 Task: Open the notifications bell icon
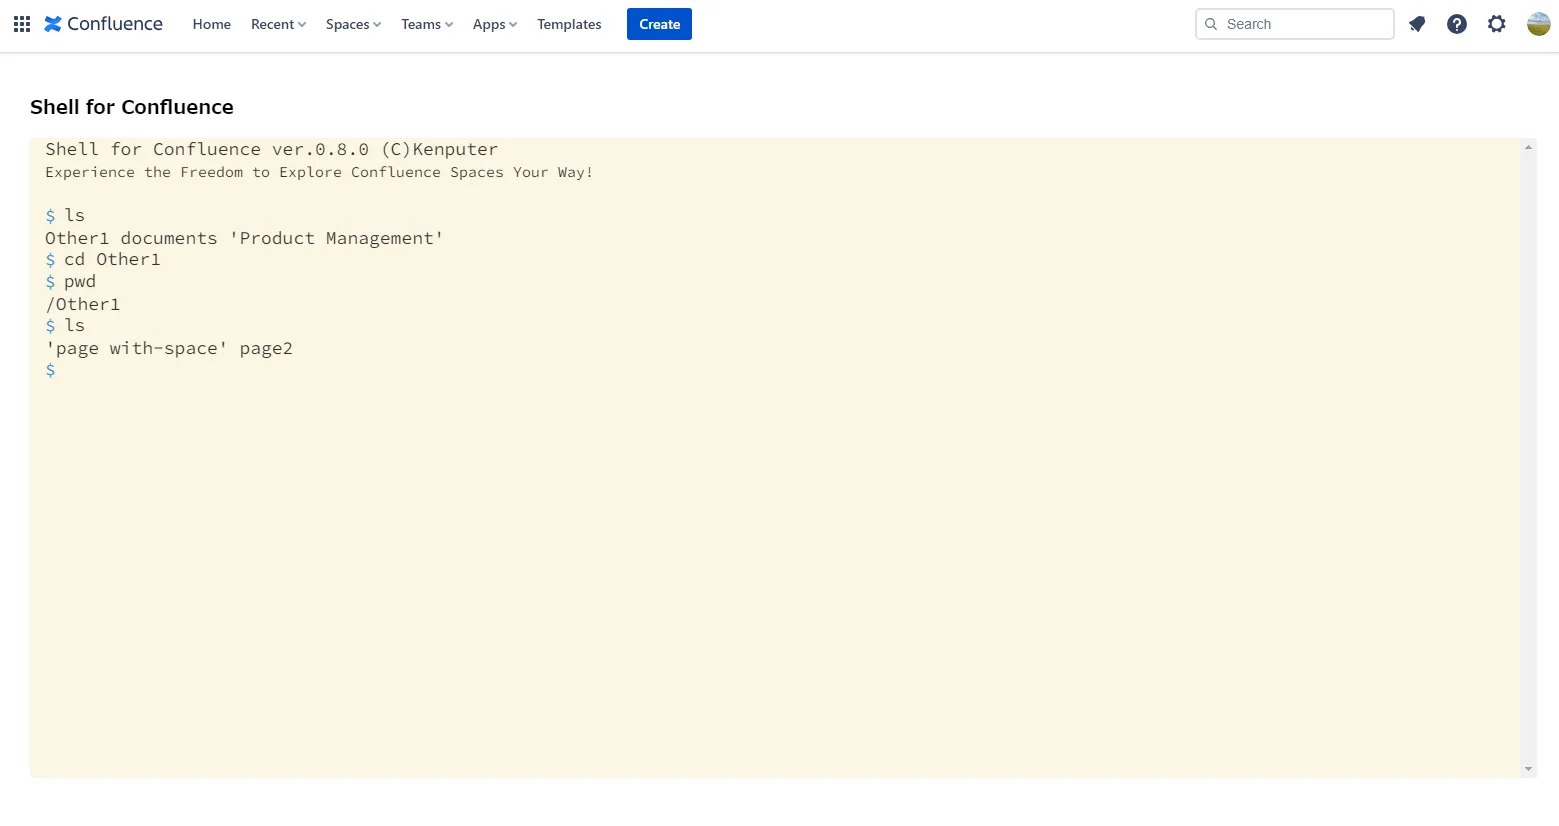coord(1417,24)
